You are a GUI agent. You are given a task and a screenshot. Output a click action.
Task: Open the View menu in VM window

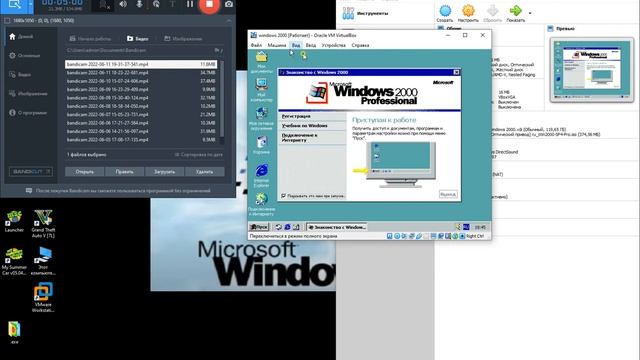coord(296,45)
